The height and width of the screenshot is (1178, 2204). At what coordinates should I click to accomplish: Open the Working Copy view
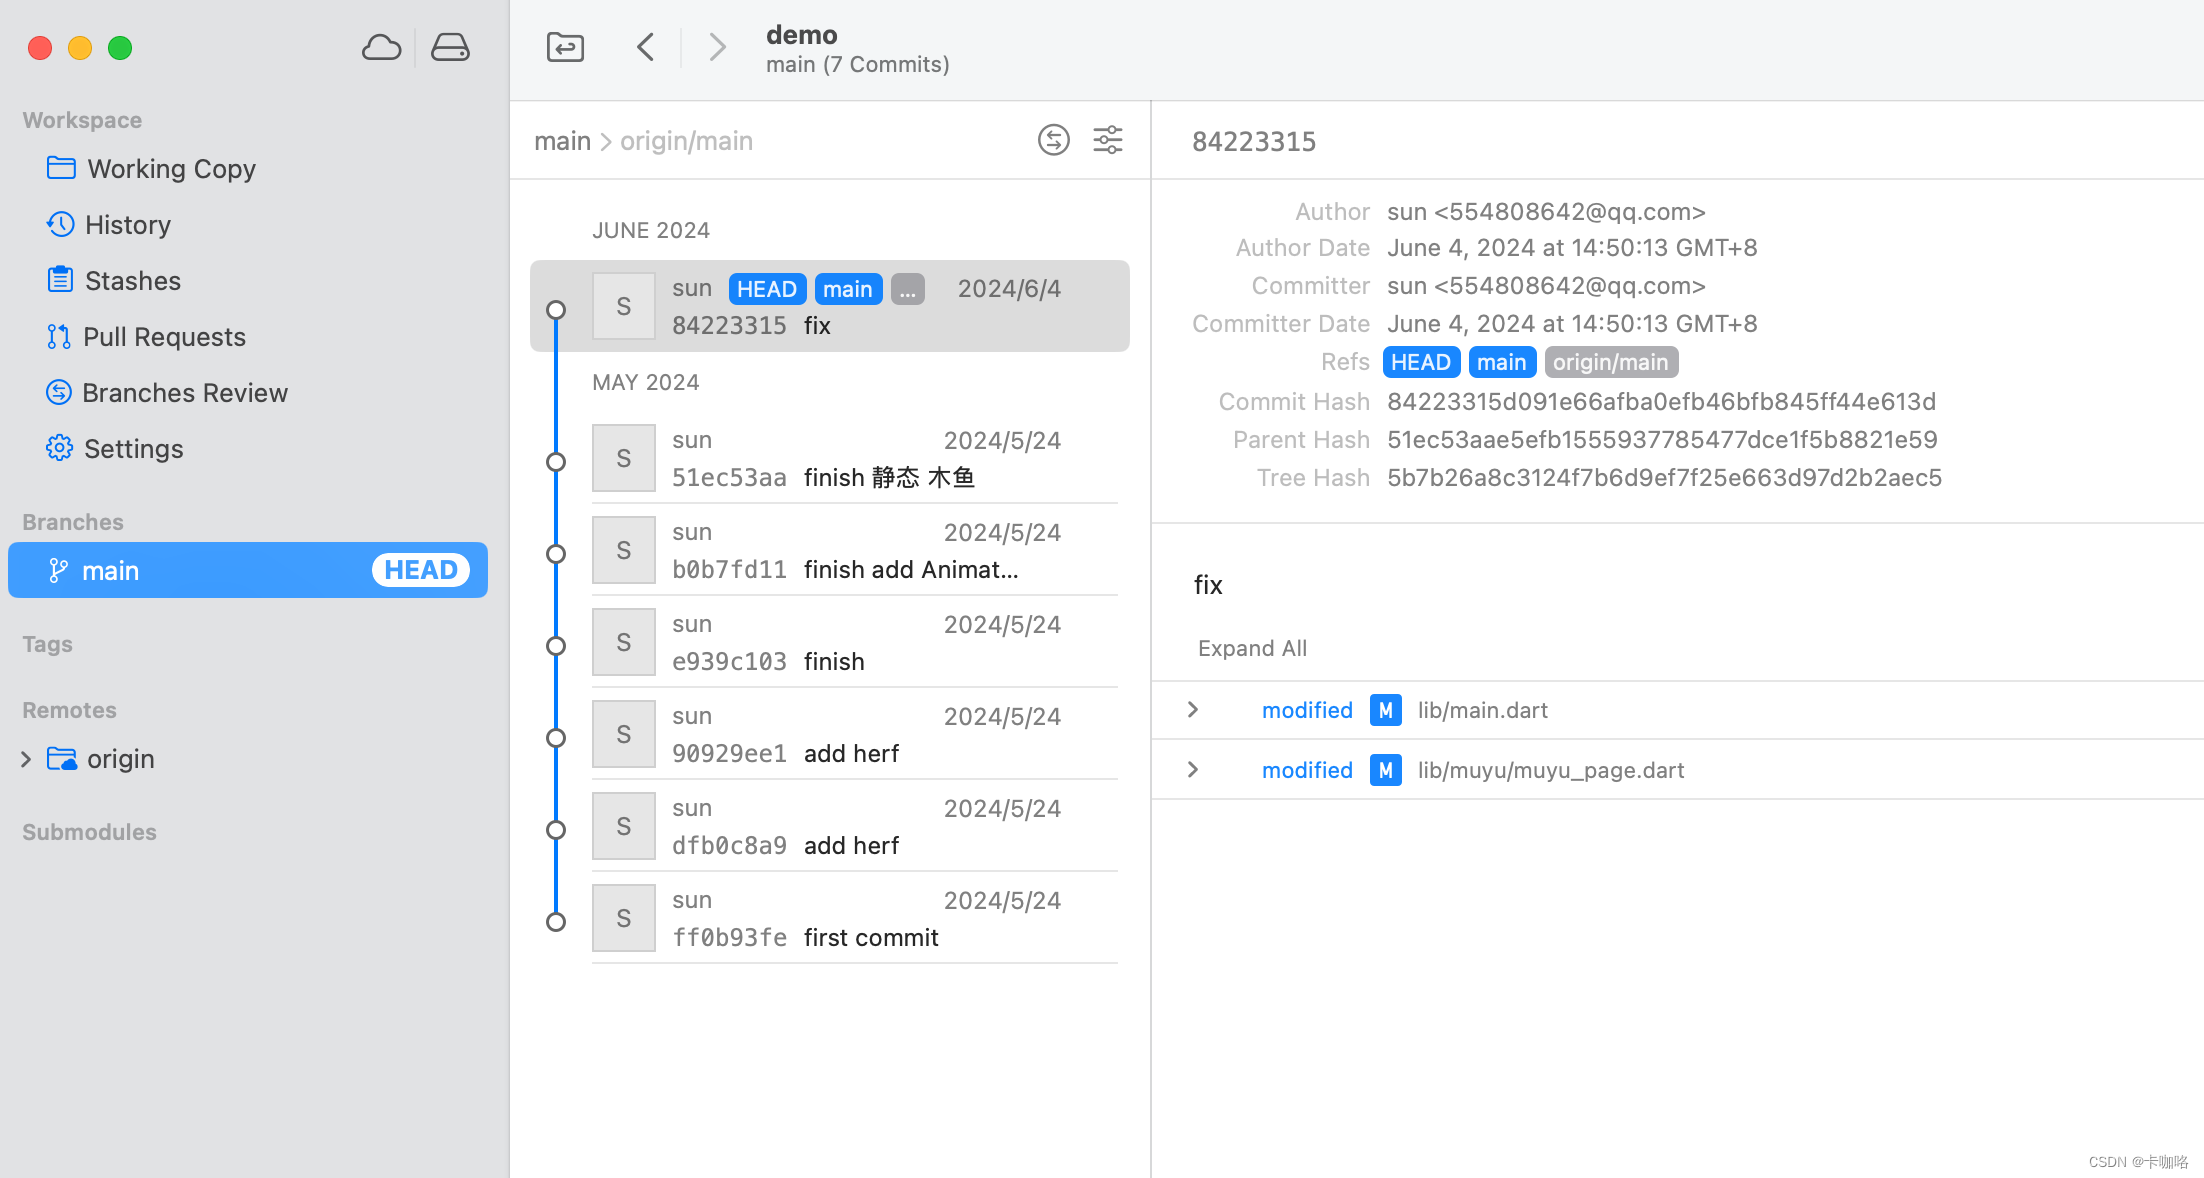(171, 168)
